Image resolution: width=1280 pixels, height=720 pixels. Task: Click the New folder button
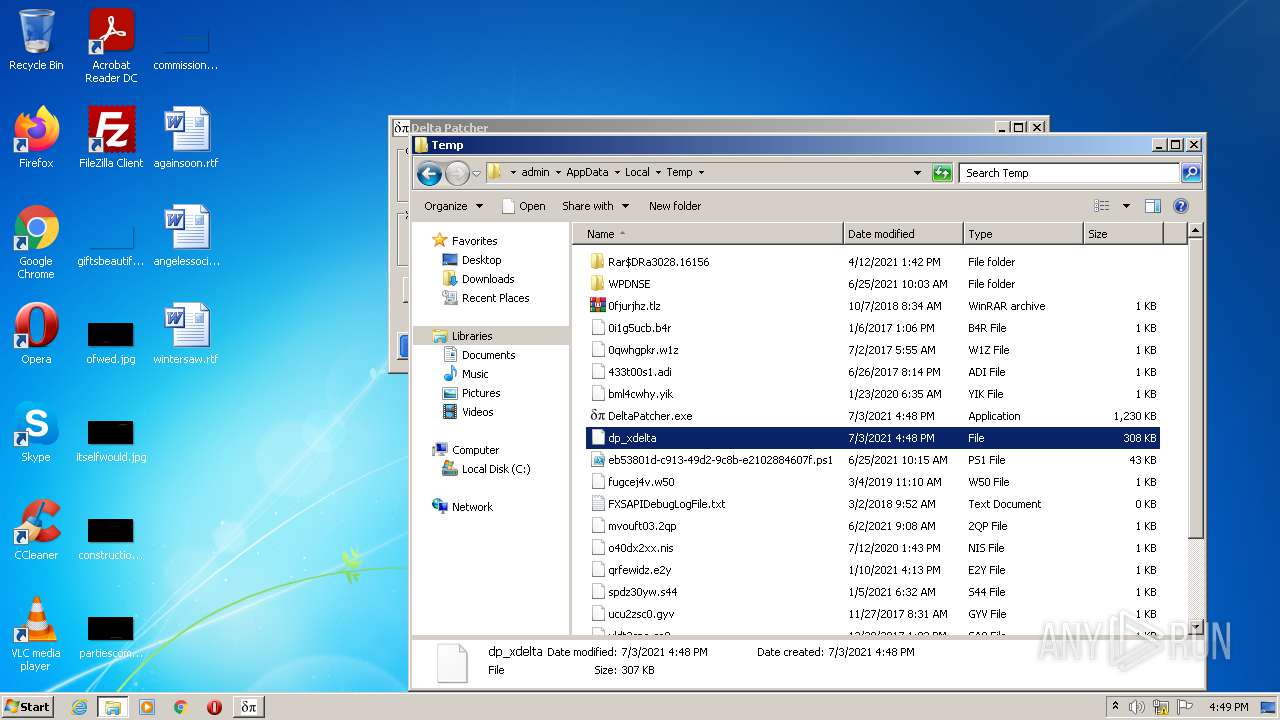click(x=675, y=206)
